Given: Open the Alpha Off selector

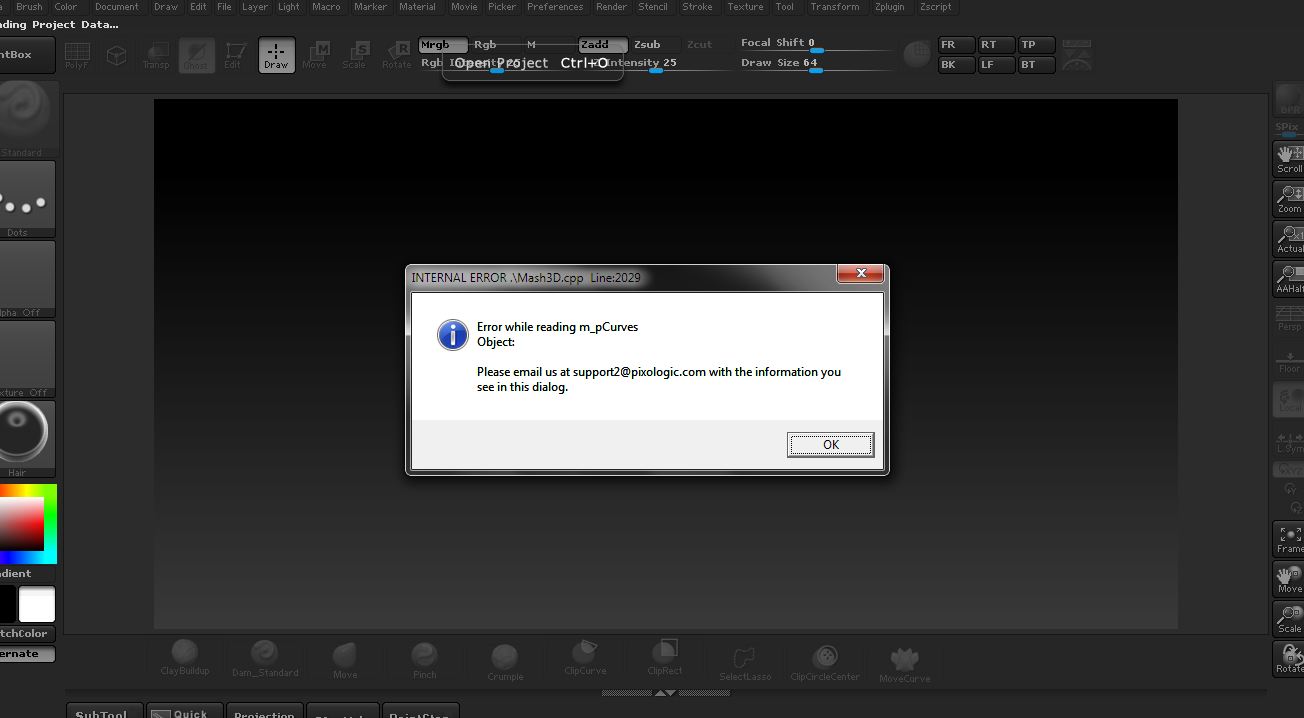Looking at the screenshot, I should point(25,279).
